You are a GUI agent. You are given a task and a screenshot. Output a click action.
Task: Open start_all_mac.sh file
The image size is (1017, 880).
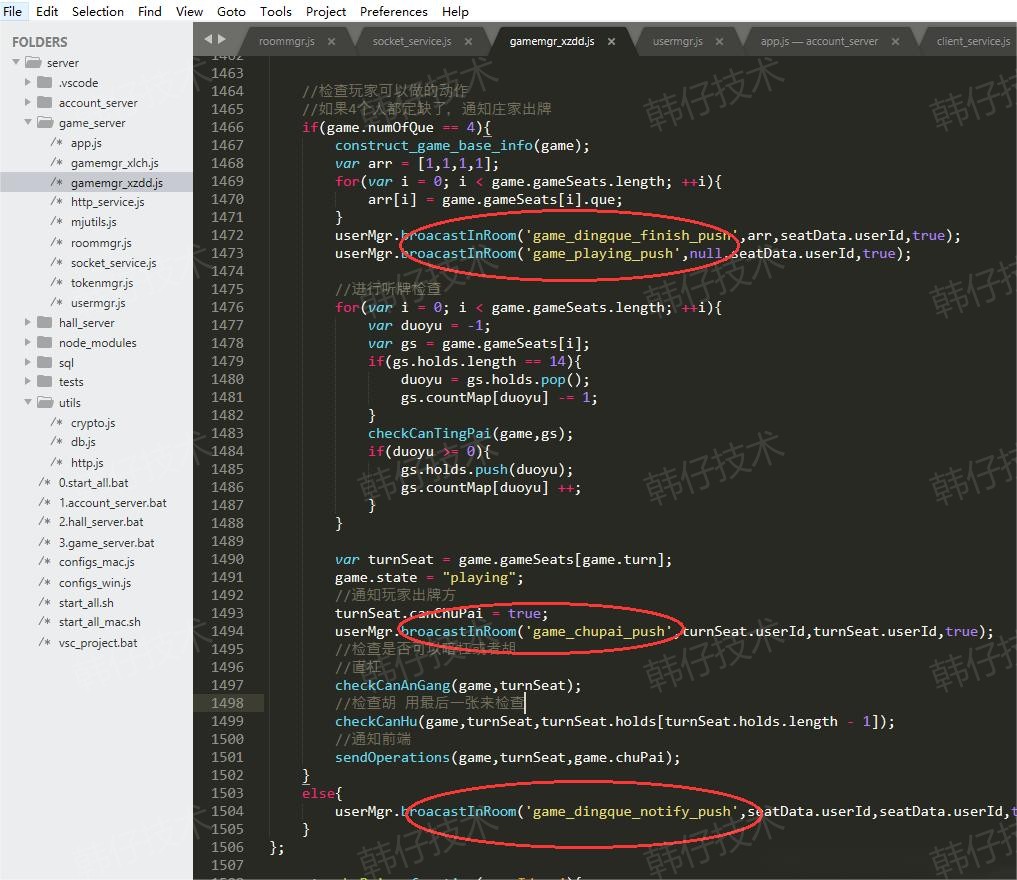[x=100, y=622]
